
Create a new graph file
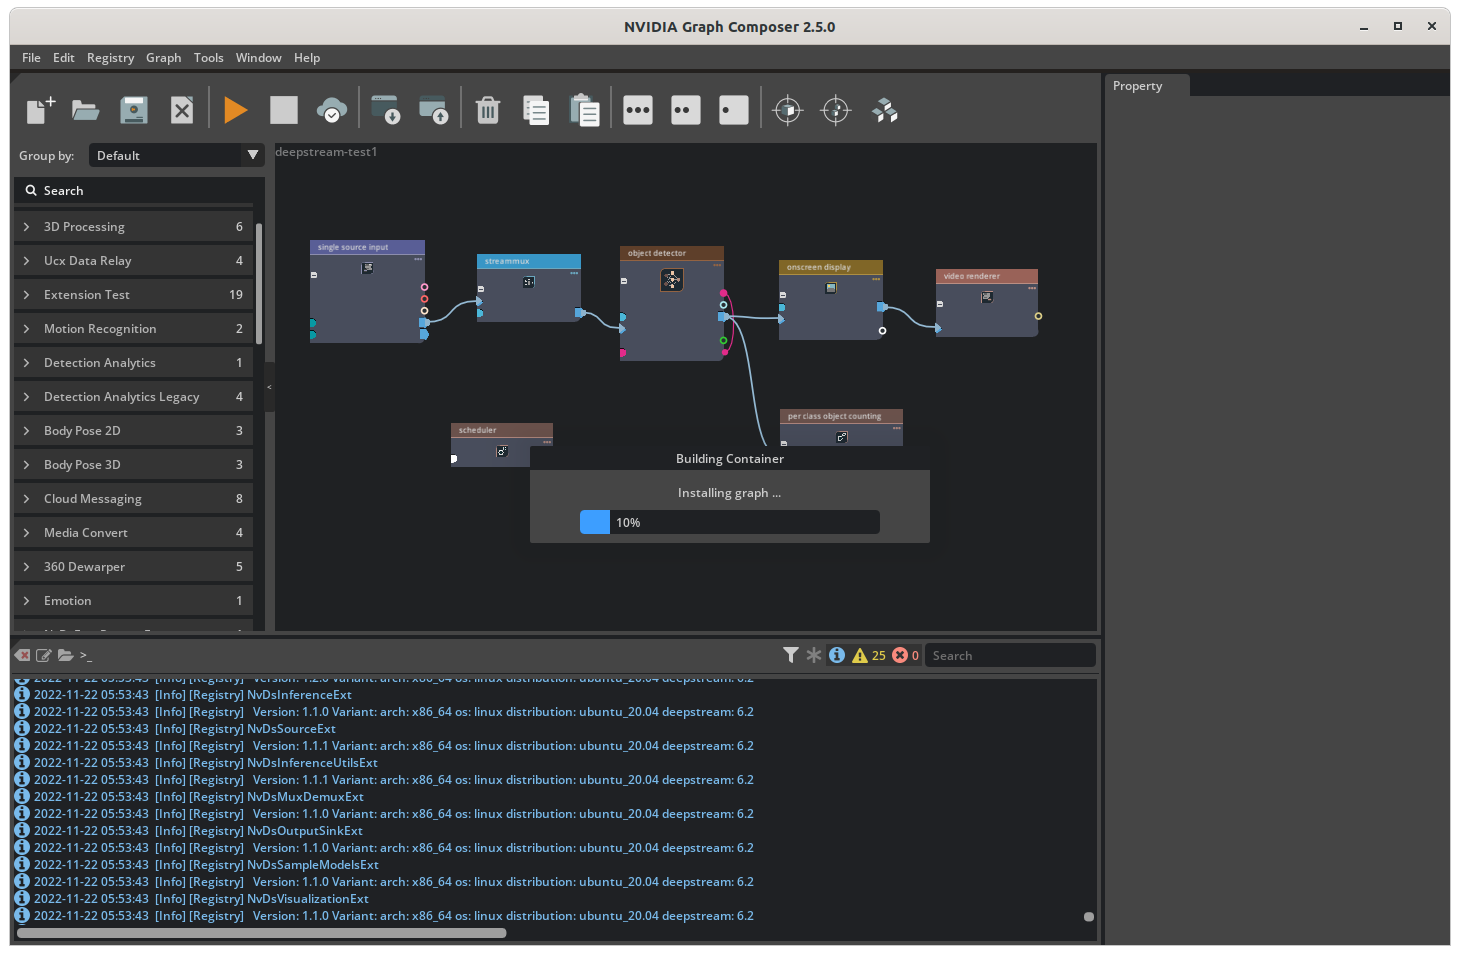click(40, 110)
